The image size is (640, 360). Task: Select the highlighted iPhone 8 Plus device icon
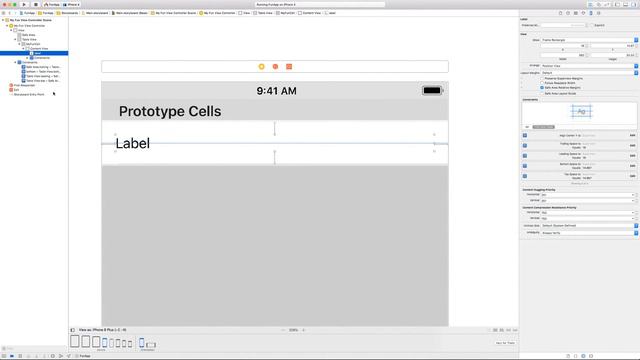coord(104,343)
